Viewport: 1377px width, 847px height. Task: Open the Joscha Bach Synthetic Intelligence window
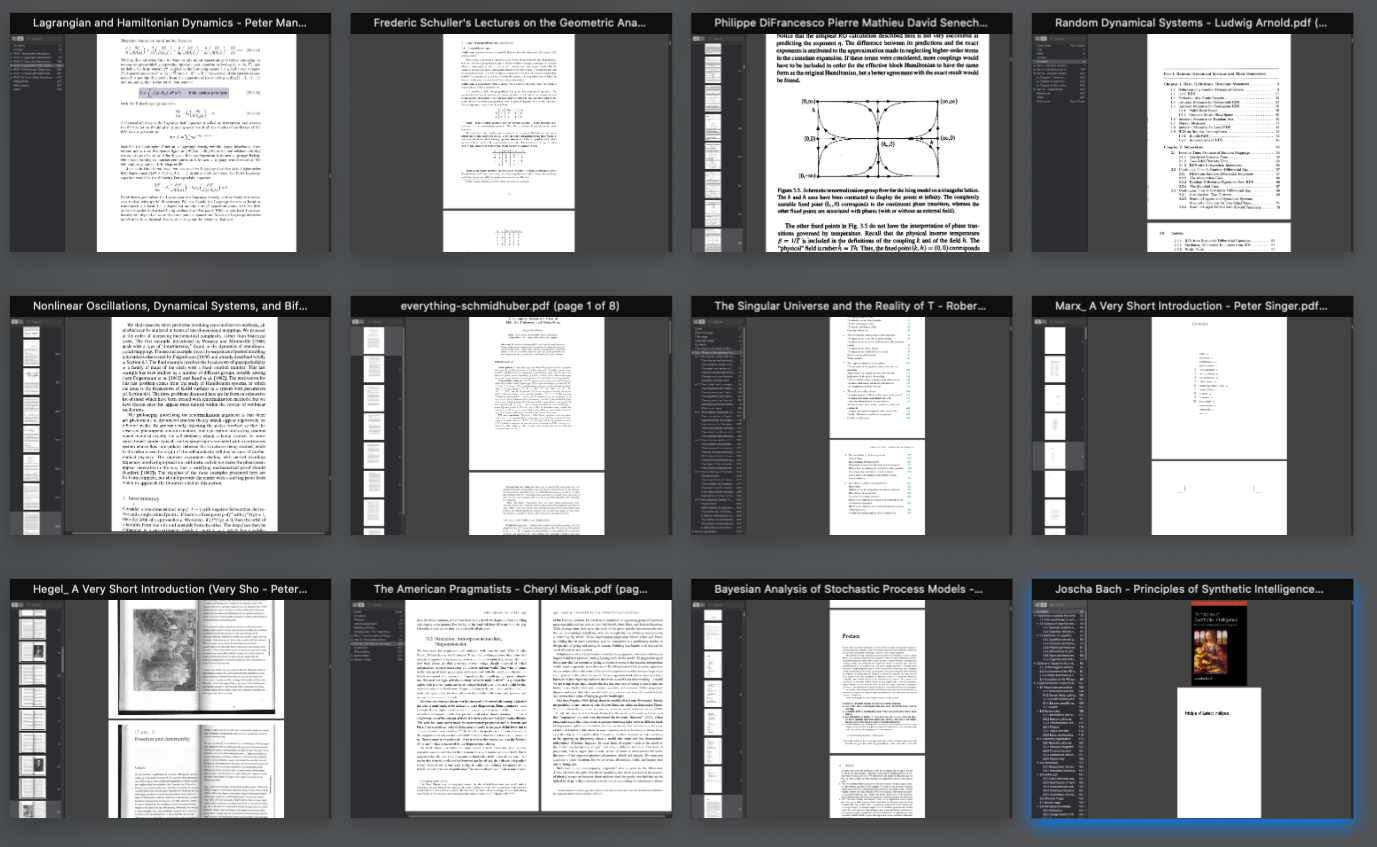(x=1192, y=699)
